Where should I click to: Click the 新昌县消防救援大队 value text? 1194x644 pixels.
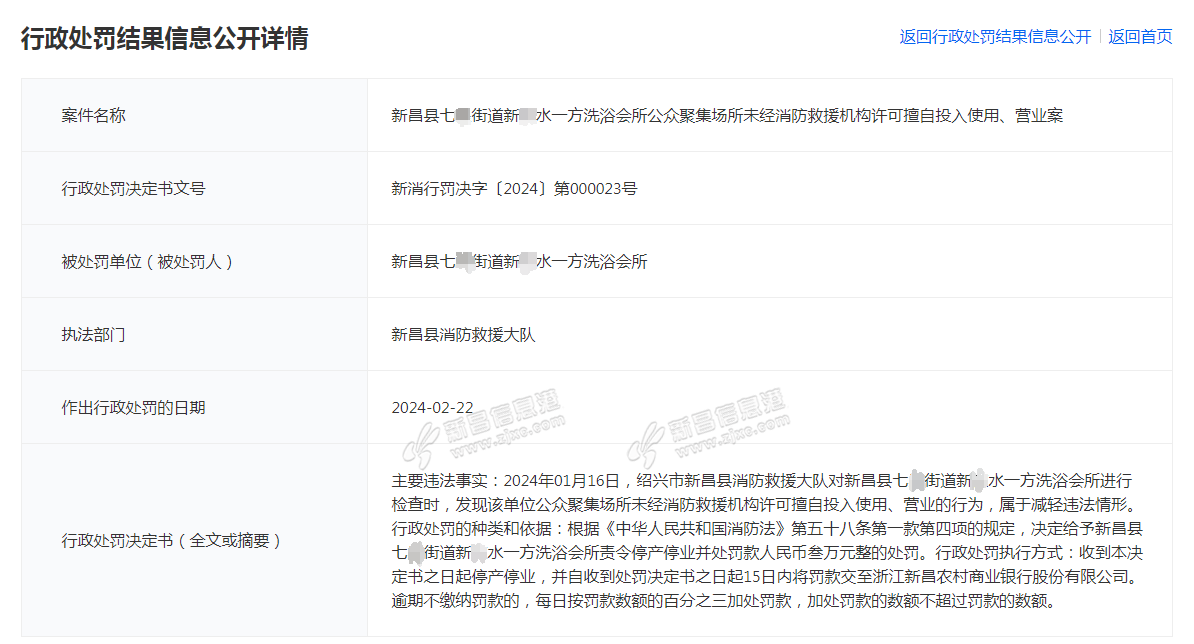463,335
